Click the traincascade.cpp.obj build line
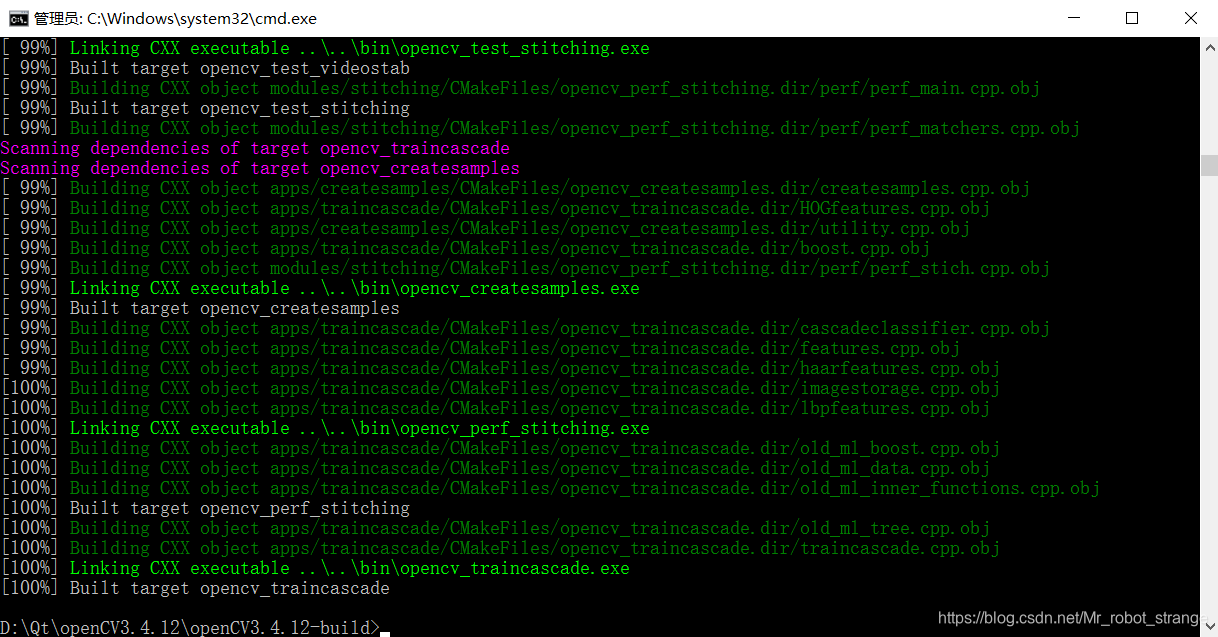The height and width of the screenshot is (637, 1218). [x=500, y=548]
